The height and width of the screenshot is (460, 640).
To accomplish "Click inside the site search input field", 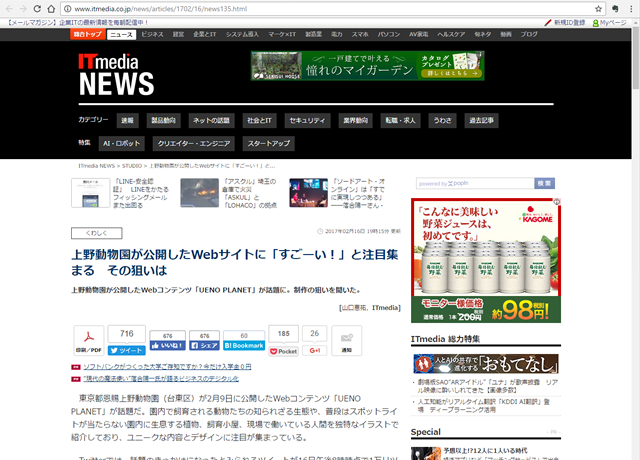I will [472, 183].
